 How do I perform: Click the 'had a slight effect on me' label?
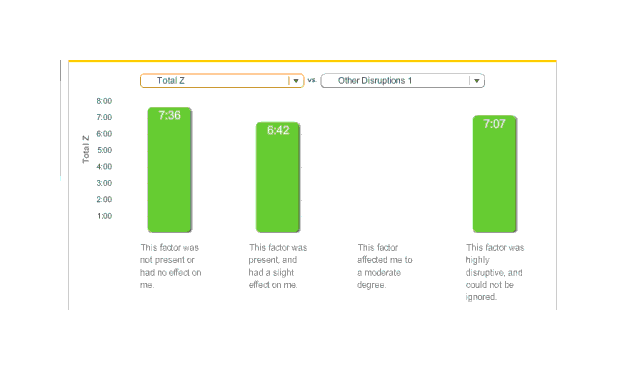pos(278,266)
